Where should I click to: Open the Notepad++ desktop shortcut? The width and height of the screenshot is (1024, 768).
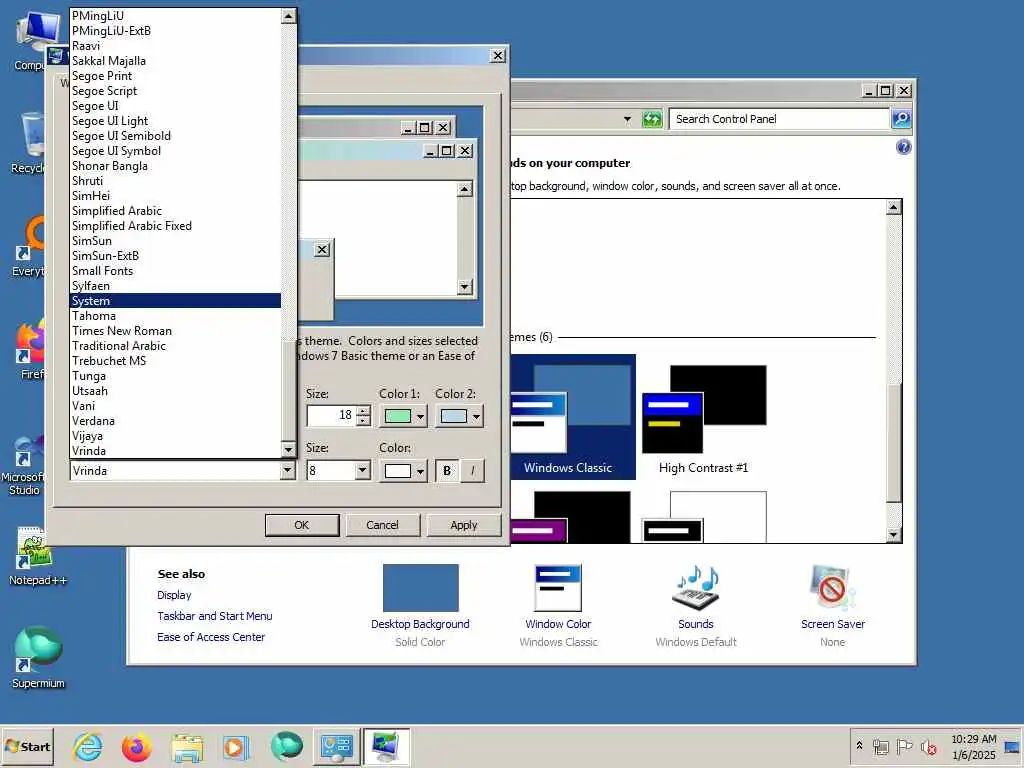[36, 555]
